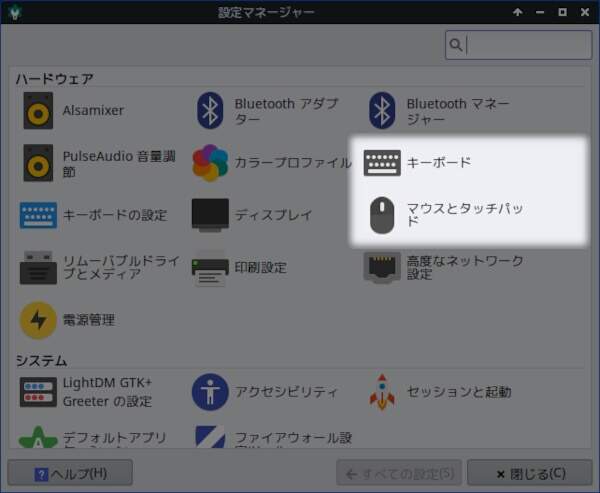600x493 pixels.
Task: Open アクセシビリティ settings icon
Action: pyautogui.click(x=210, y=392)
